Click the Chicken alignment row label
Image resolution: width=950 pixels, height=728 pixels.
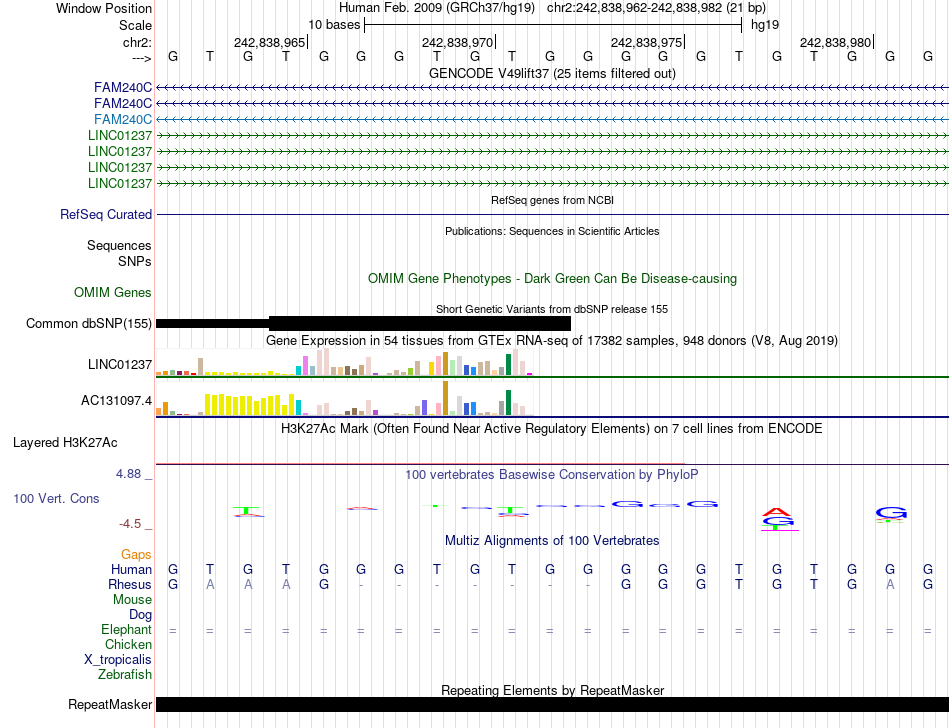pos(128,644)
